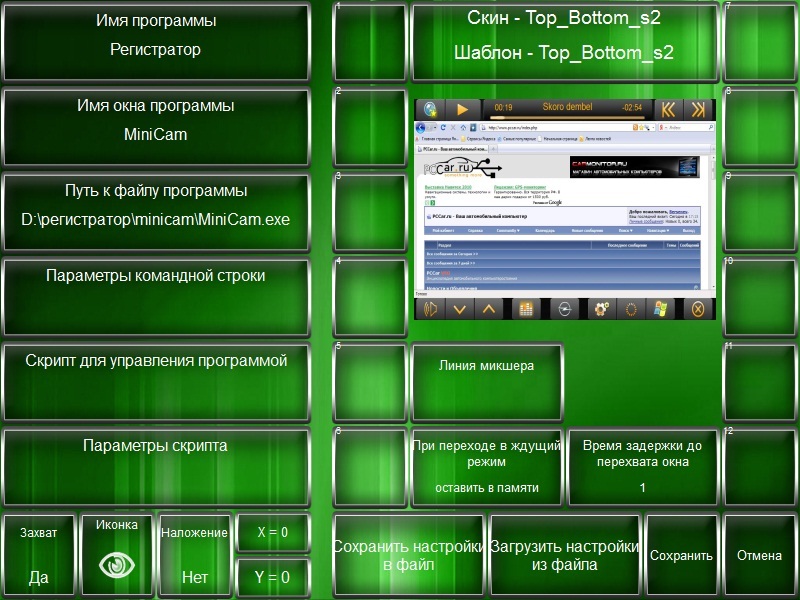Click the next track double-arrow icon
The image size is (800, 600).
(700, 109)
